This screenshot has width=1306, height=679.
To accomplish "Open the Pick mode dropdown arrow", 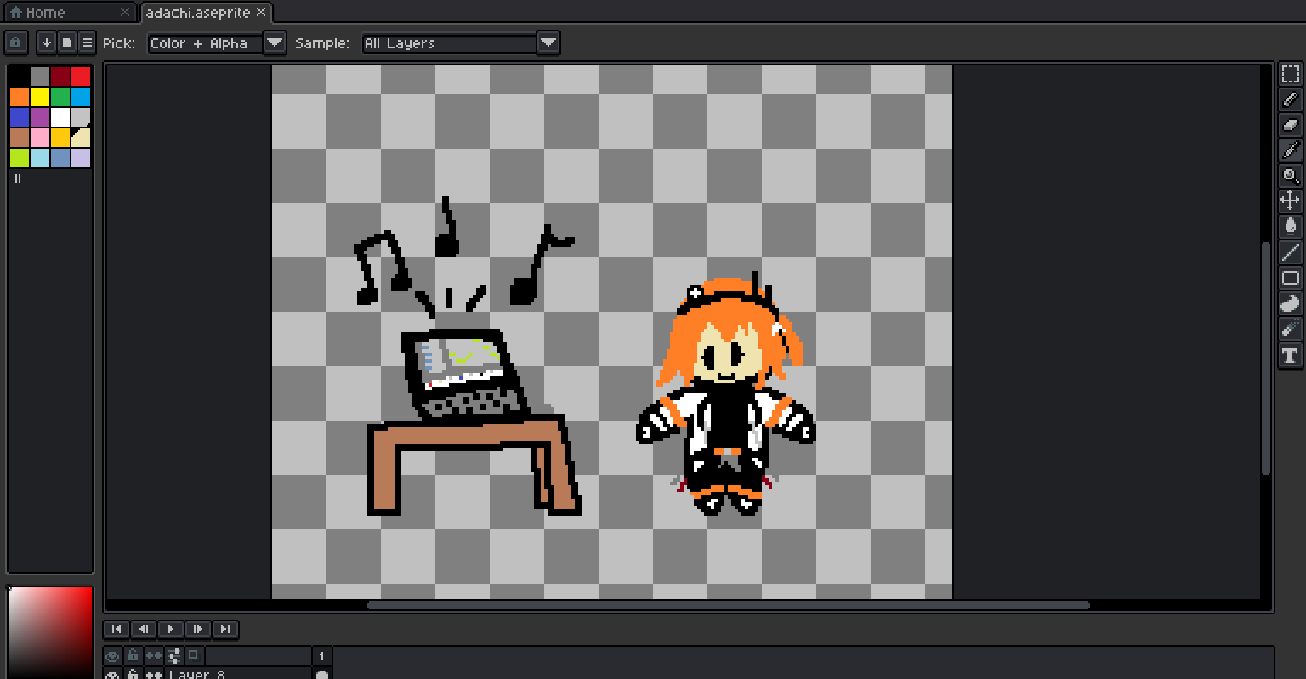I will pyautogui.click(x=275, y=43).
